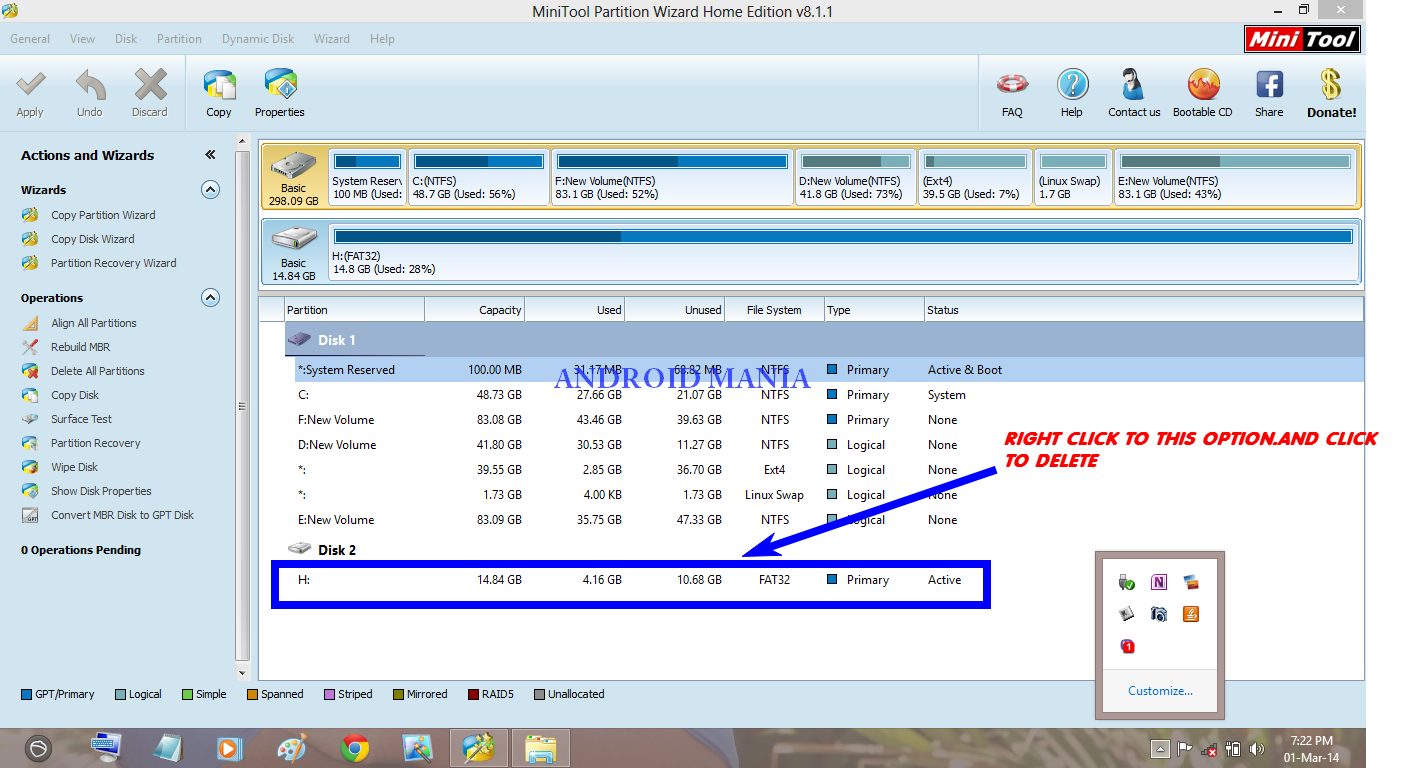Collapse the Wizards section
Viewport: 1404px width, 768px height.
[210, 190]
